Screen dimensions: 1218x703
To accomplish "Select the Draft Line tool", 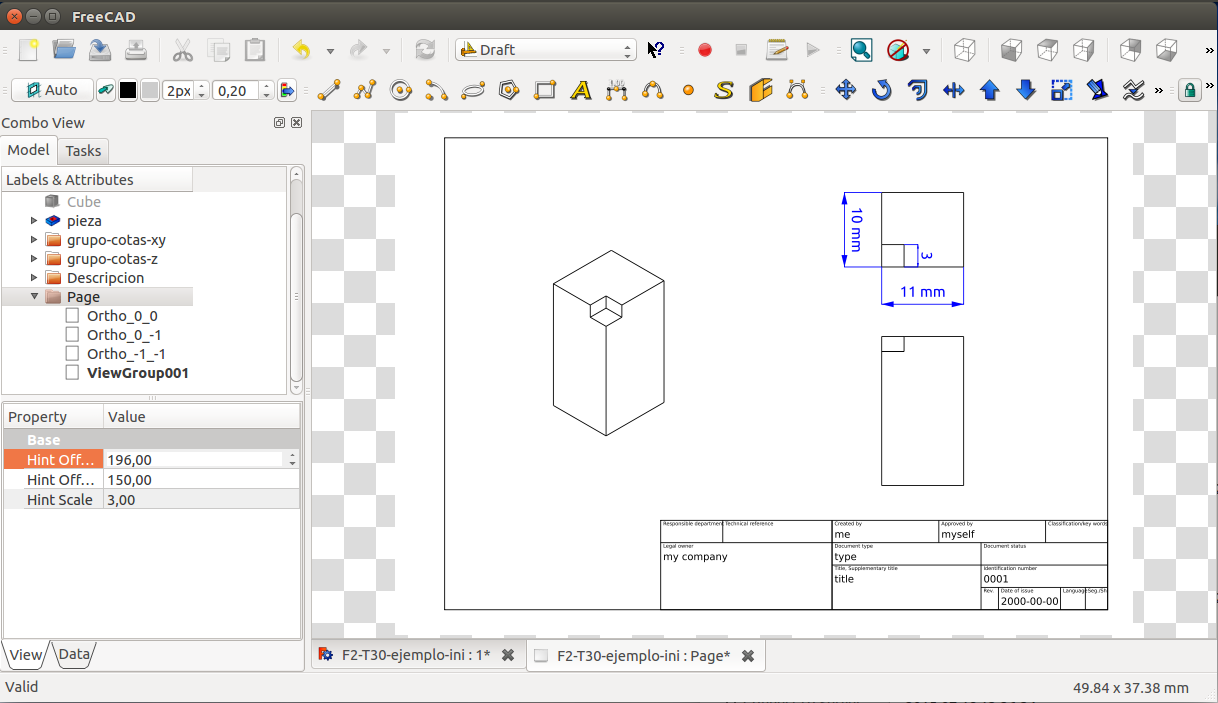I will (329, 91).
